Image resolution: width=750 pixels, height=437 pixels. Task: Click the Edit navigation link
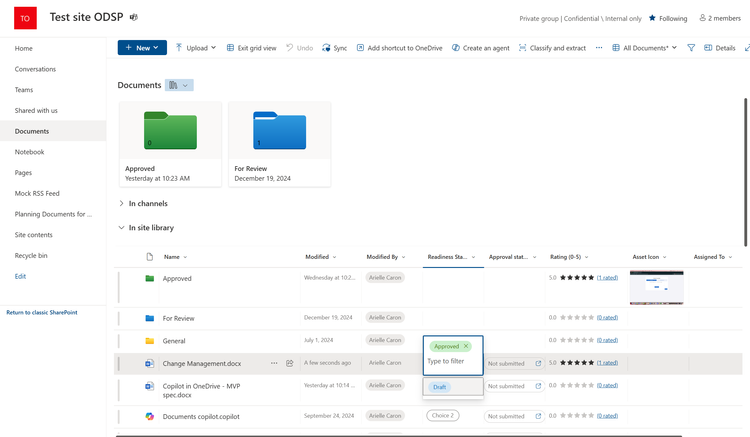tap(20, 276)
